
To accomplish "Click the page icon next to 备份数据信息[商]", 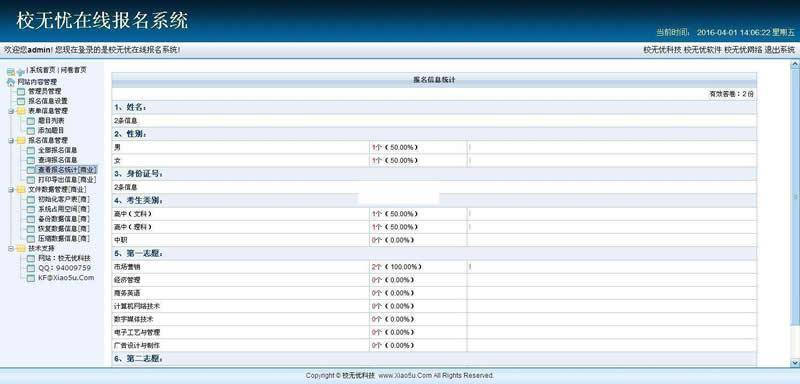I will [31, 219].
